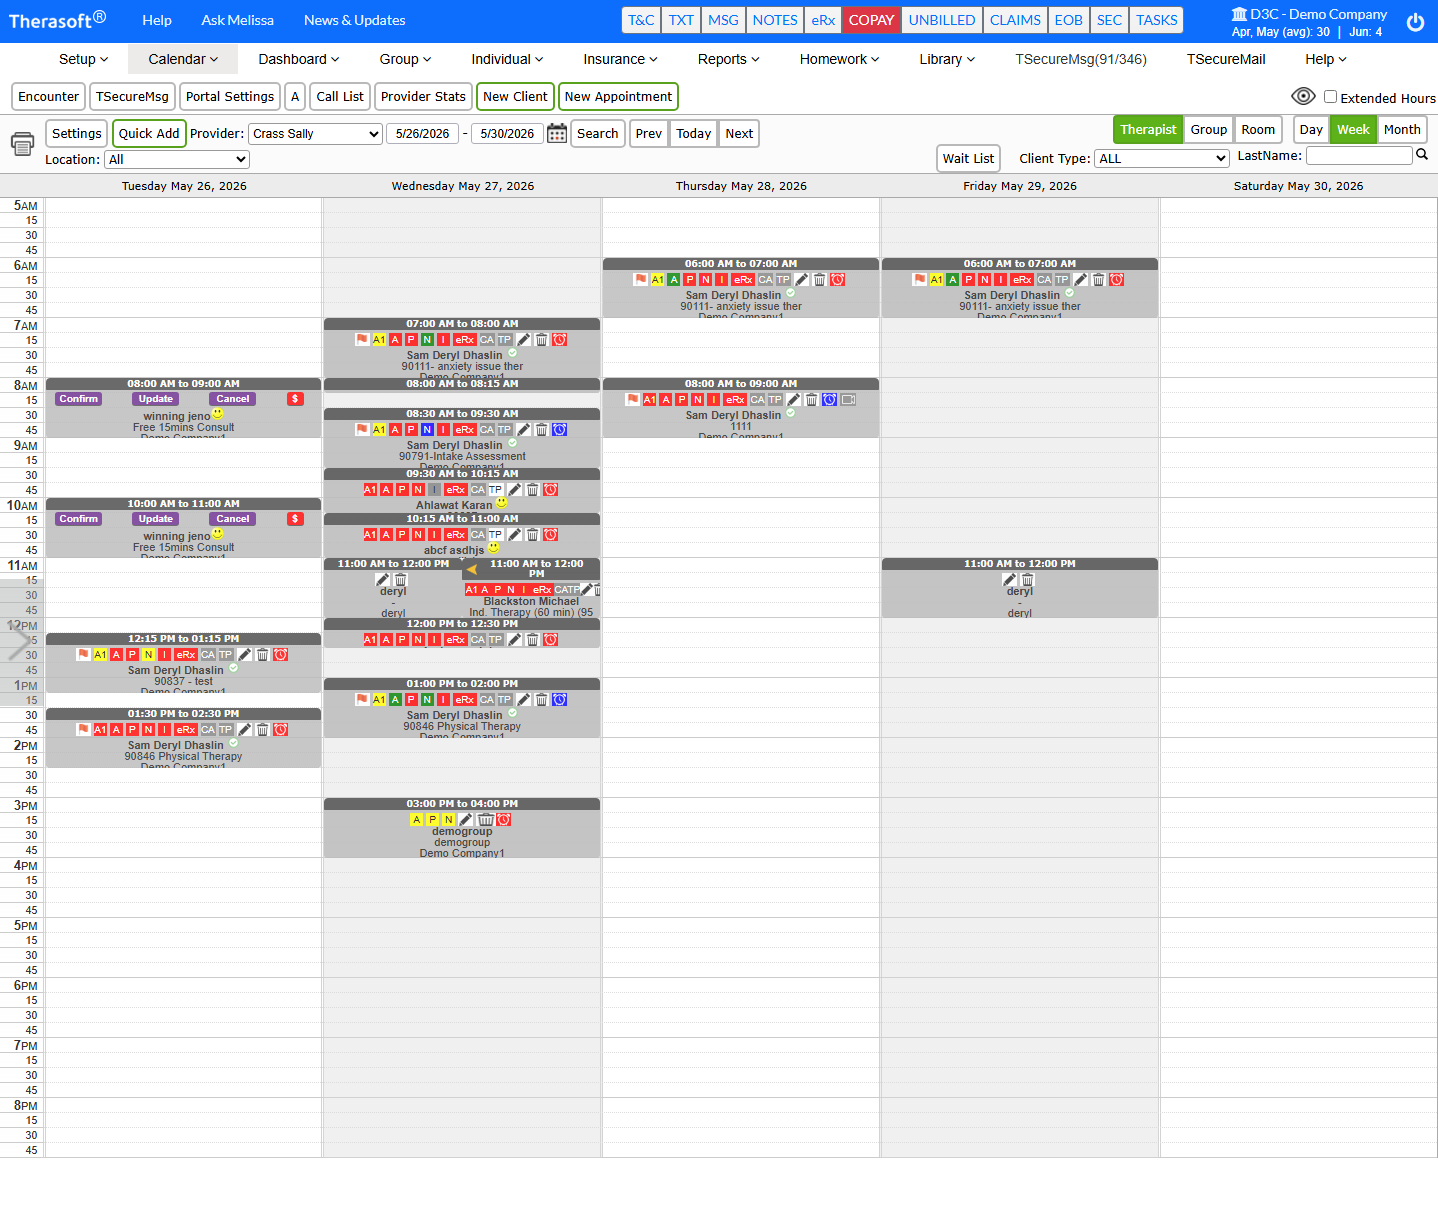Blue alarm clock on Wednesday 08:30 AM appointment
1438x1214 pixels.
(559, 430)
